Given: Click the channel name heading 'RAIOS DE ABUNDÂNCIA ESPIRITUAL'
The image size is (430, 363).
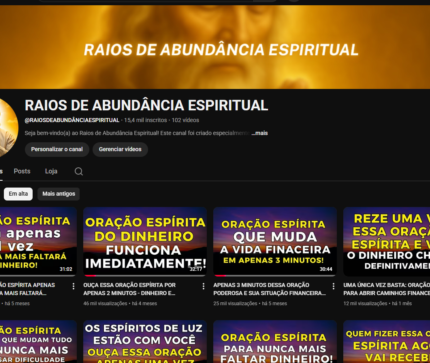Looking at the screenshot, I should [x=146, y=105].
